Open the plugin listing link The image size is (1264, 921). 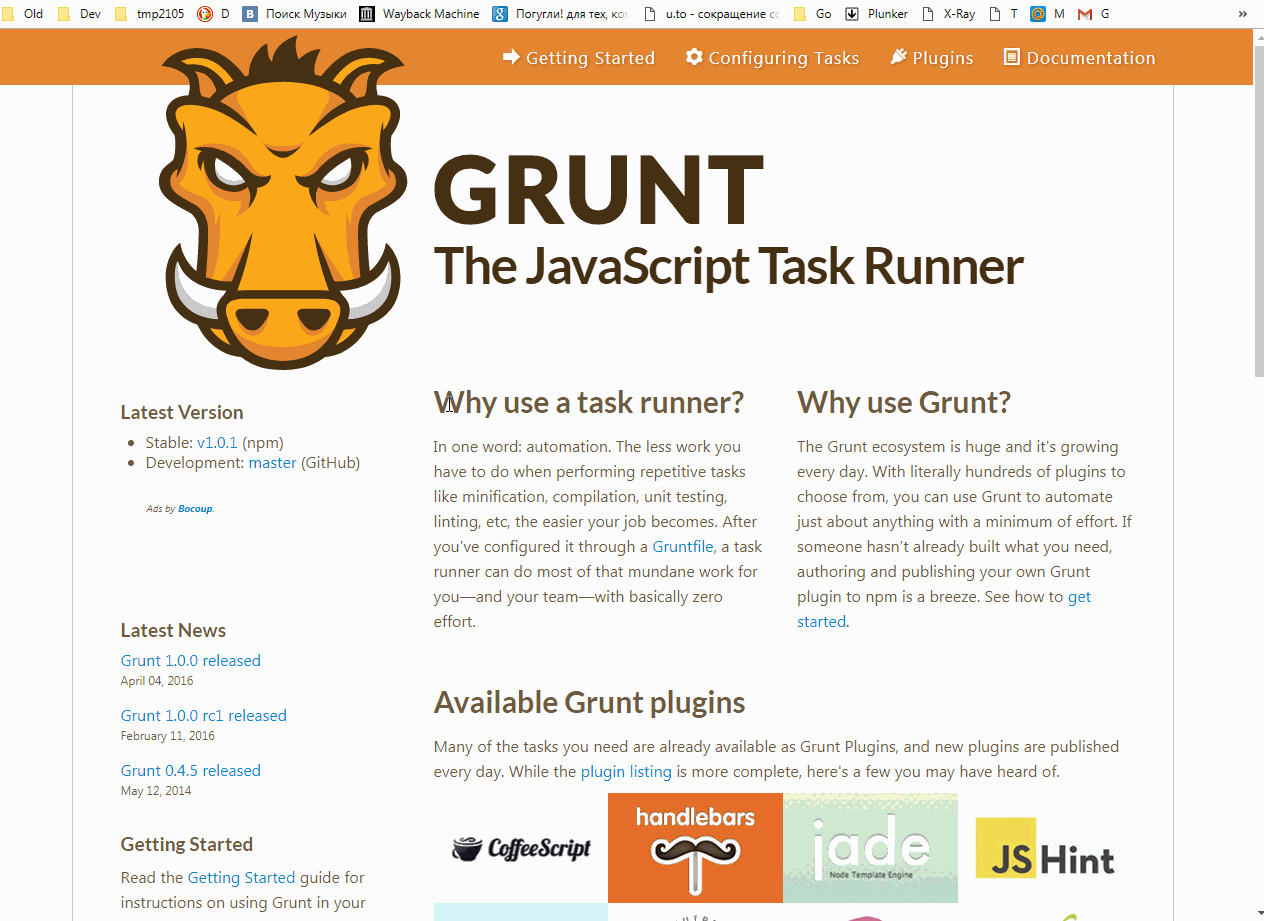pyautogui.click(x=626, y=772)
